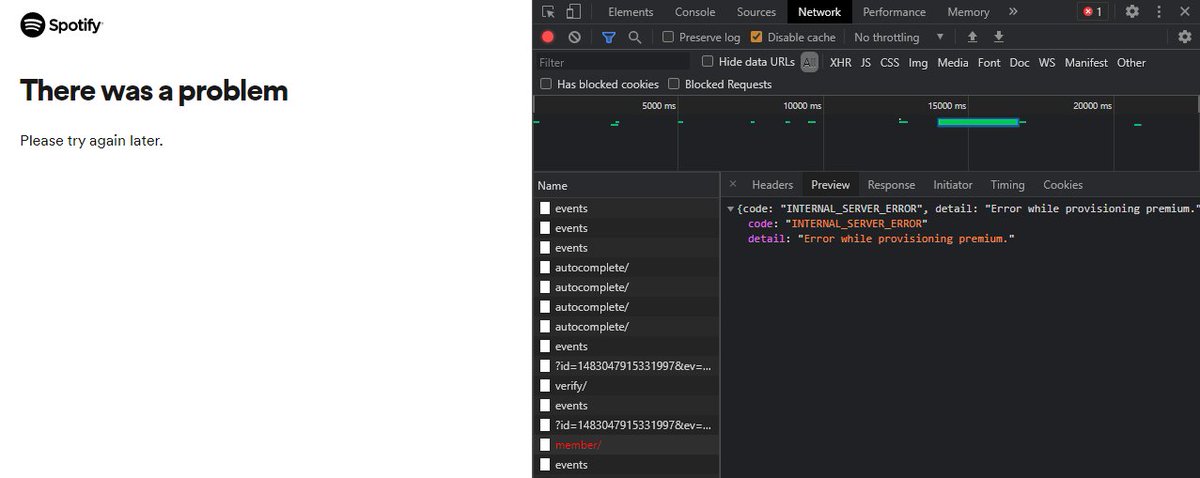Filter requests by Manifest
This screenshot has height=478, width=1200.
[x=1086, y=62]
